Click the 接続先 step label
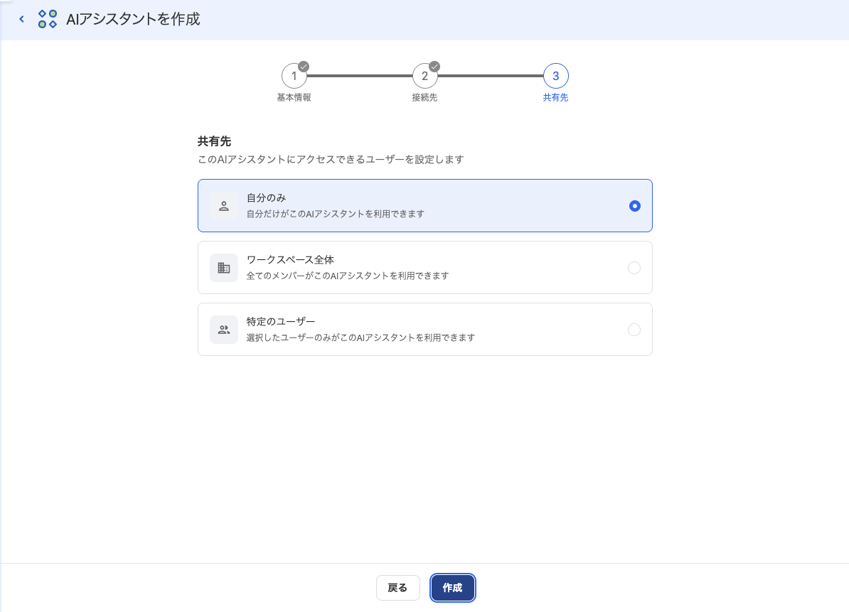 (425, 97)
